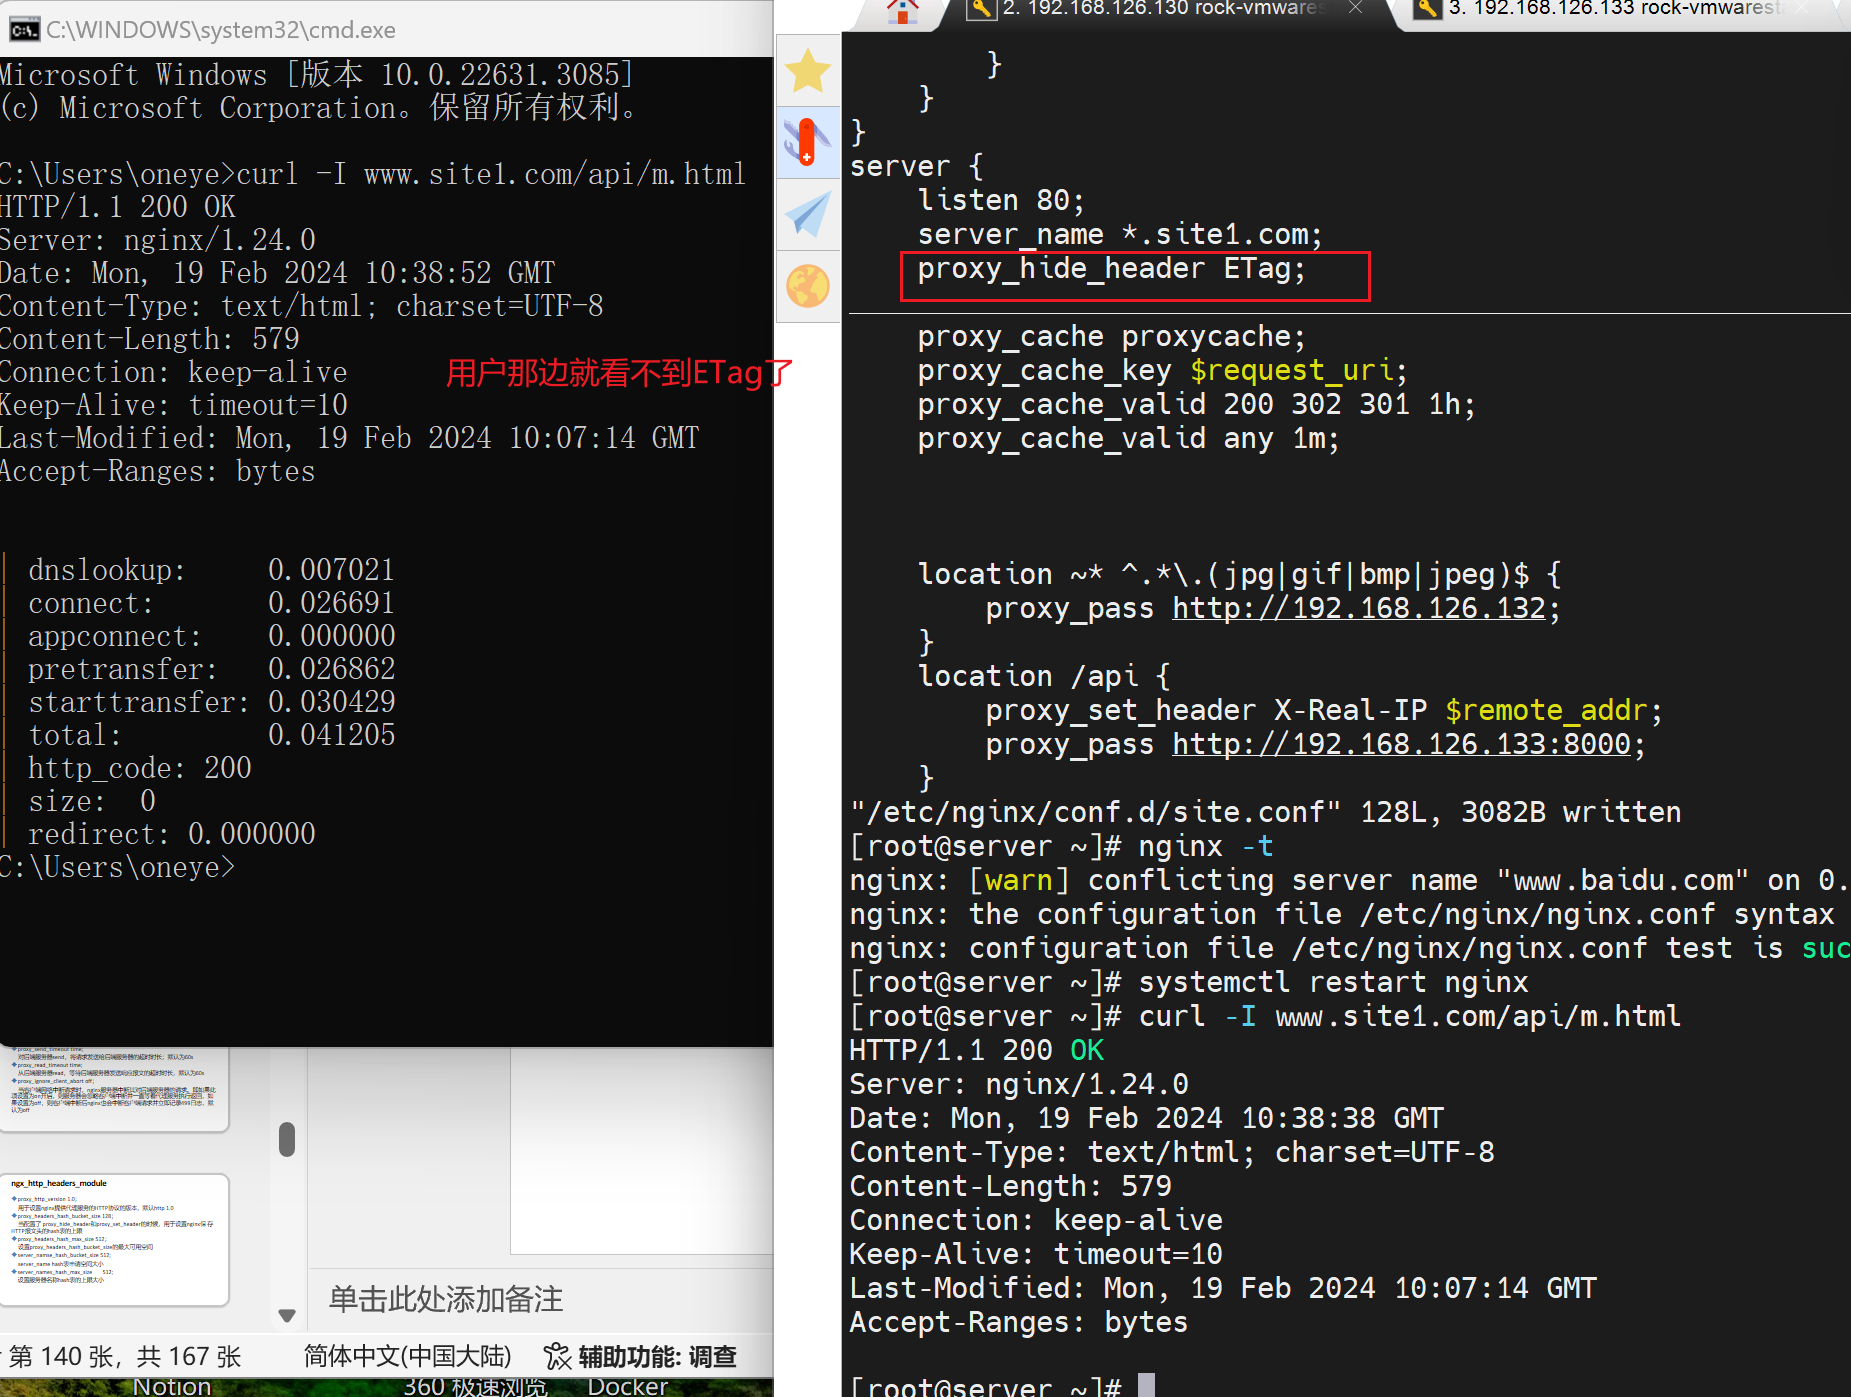The image size is (1851, 1397).
Task: Click the scroll-down arrow in slide panel
Action: (287, 1315)
